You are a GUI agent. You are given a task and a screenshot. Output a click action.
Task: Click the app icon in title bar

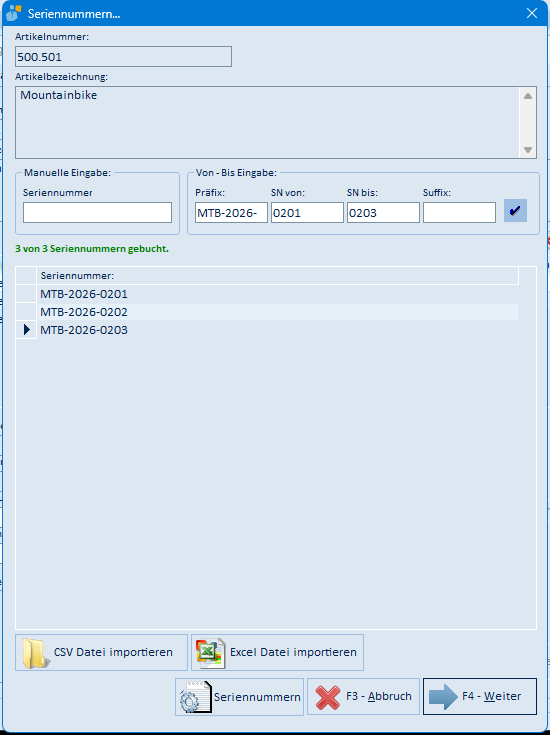pyautogui.click(x=14, y=13)
